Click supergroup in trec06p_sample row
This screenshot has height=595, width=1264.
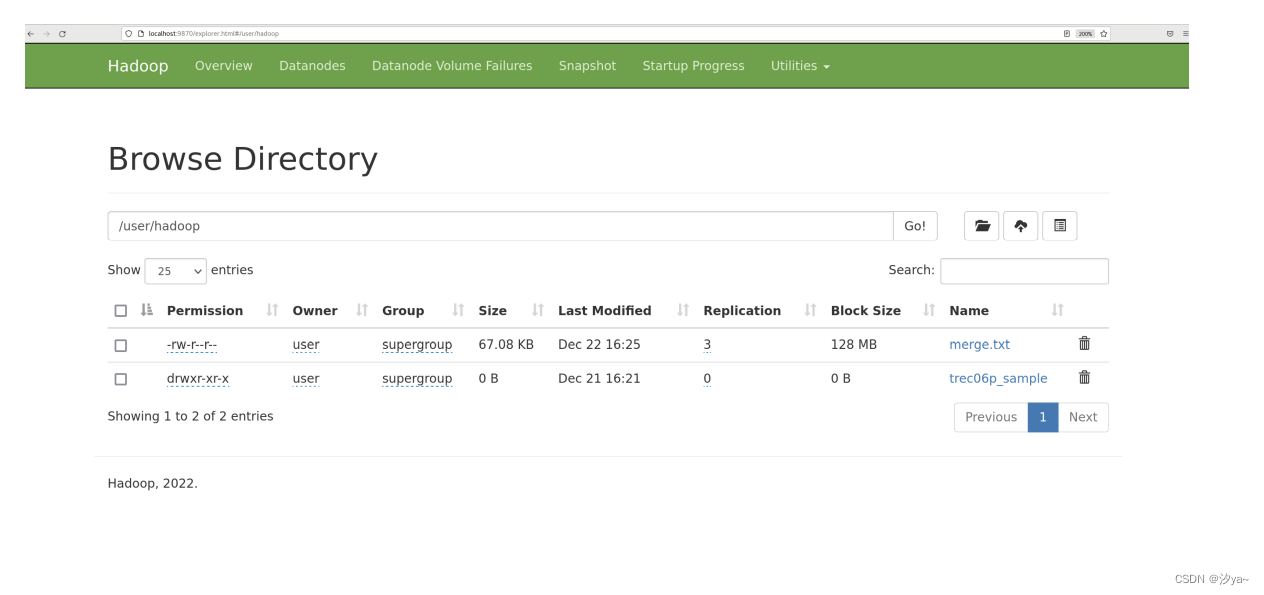417,379
